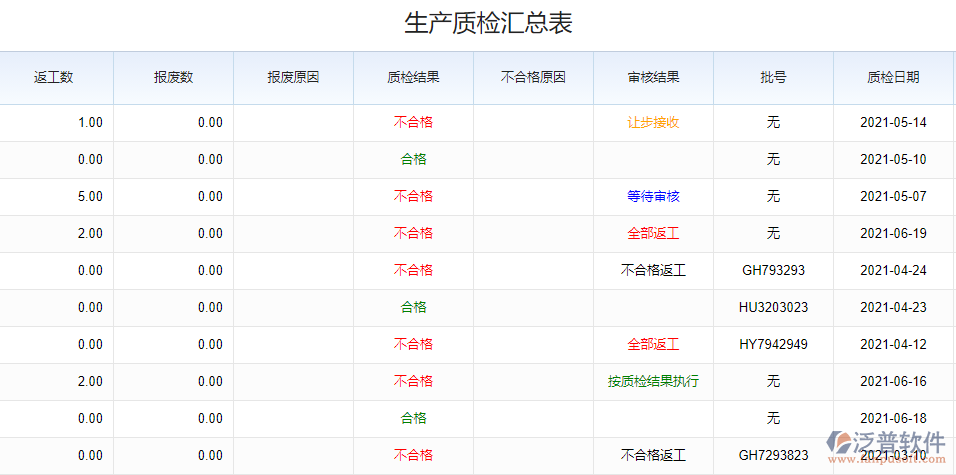Image resolution: width=956 pixels, height=475 pixels.
Task: Click the 审核结果 column header
Action: coord(654,77)
